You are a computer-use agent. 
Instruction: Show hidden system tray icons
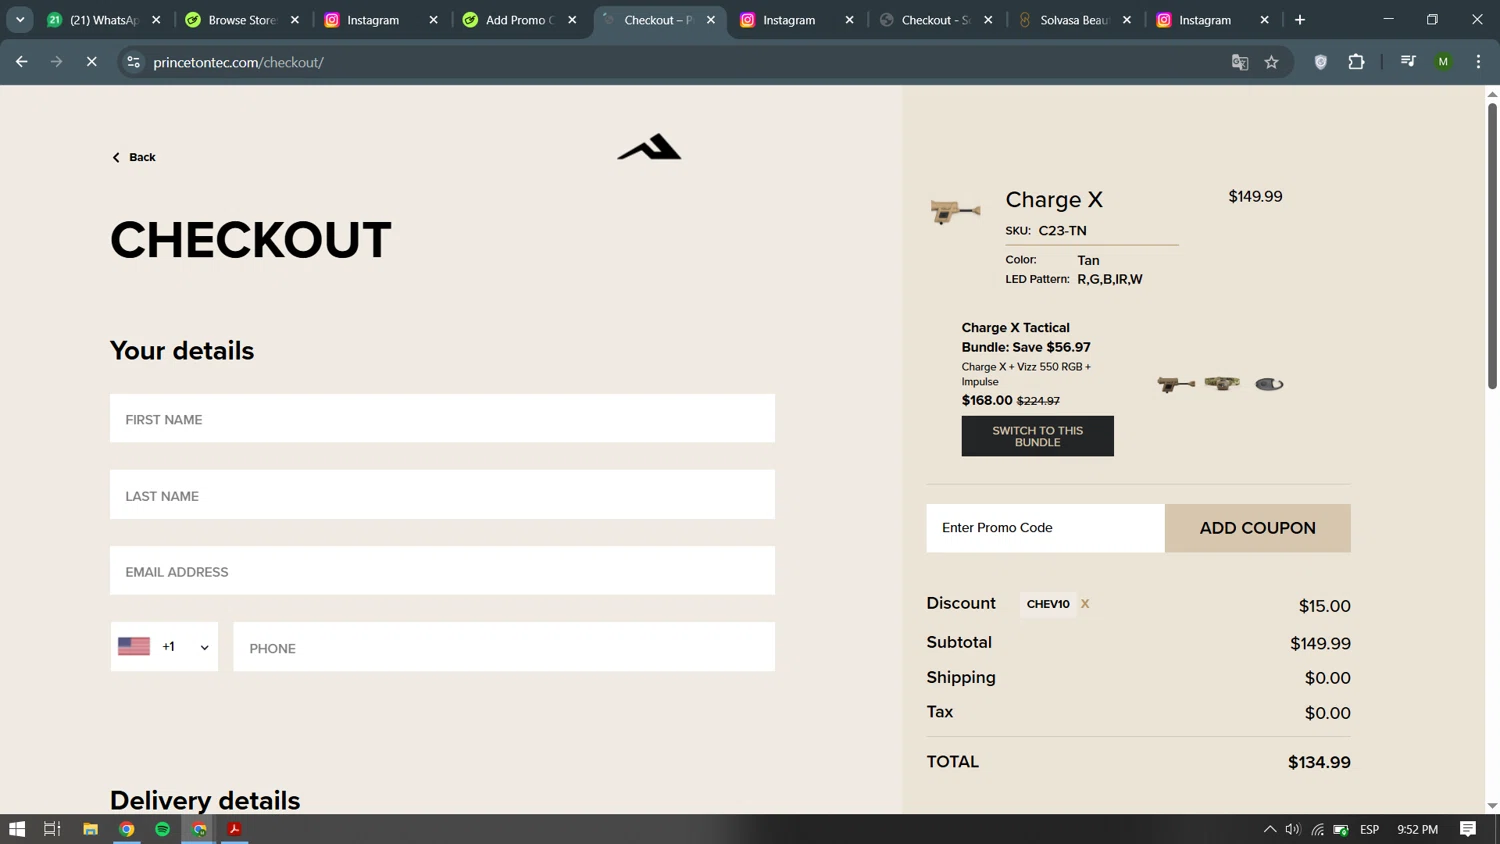pyautogui.click(x=1269, y=829)
